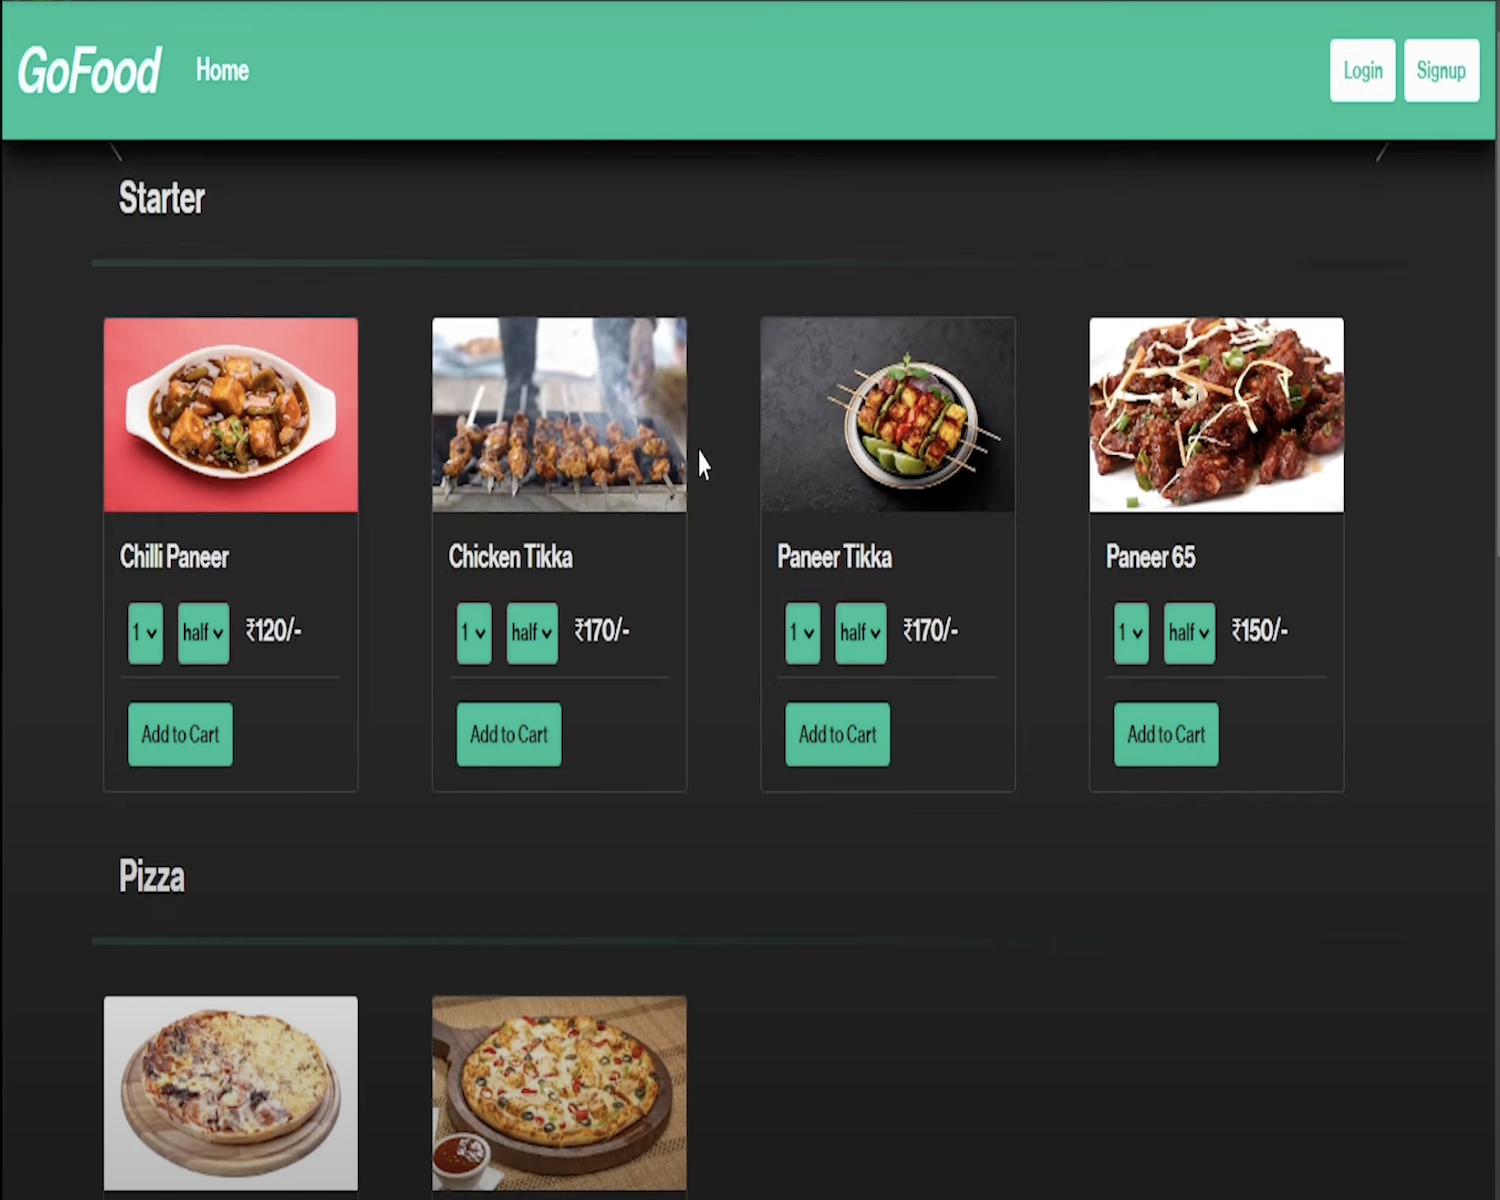Open Chicken Tikka quantity dropdown
Image resolution: width=1500 pixels, height=1200 pixels.
474,633
